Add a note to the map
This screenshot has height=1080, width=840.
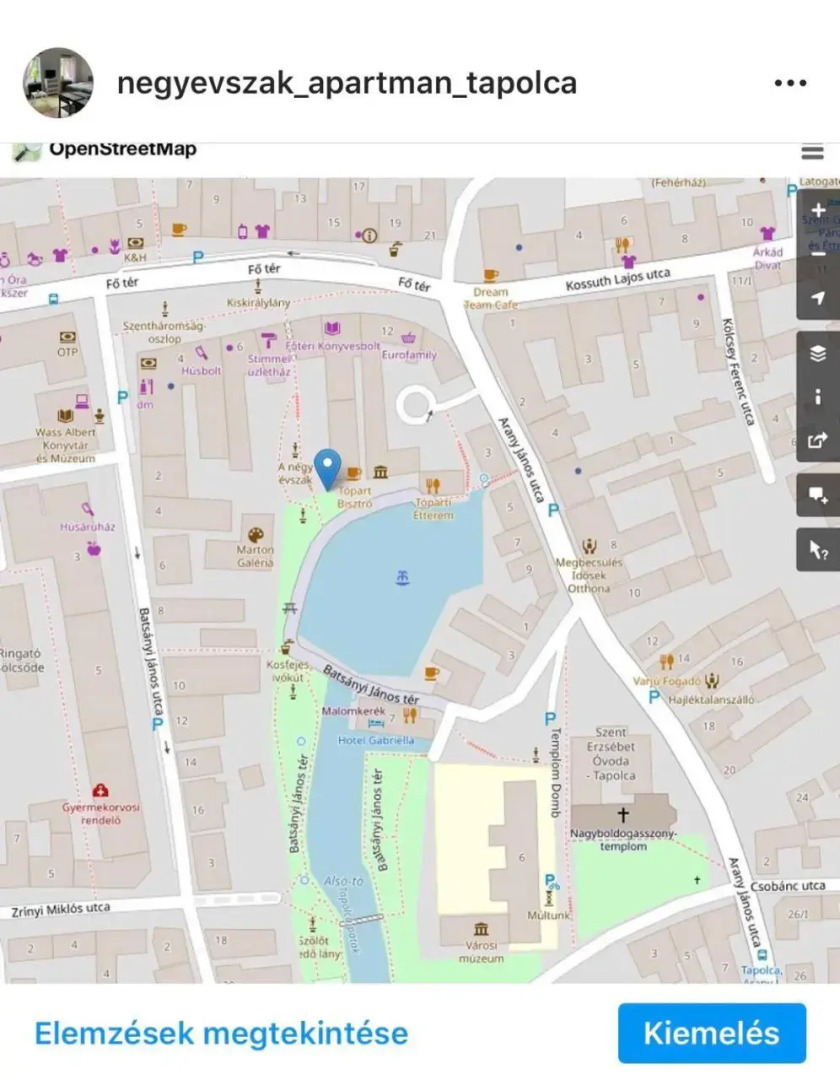coord(819,495)
